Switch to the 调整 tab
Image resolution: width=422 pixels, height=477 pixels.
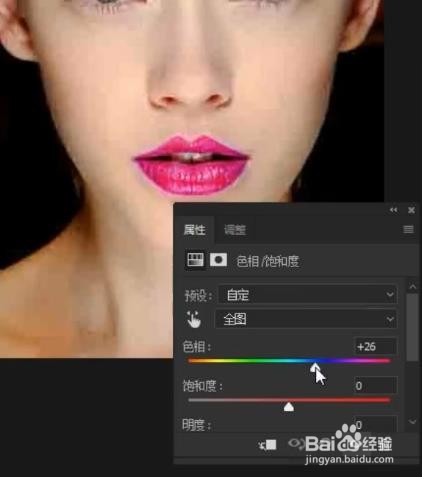coord(235,230)
